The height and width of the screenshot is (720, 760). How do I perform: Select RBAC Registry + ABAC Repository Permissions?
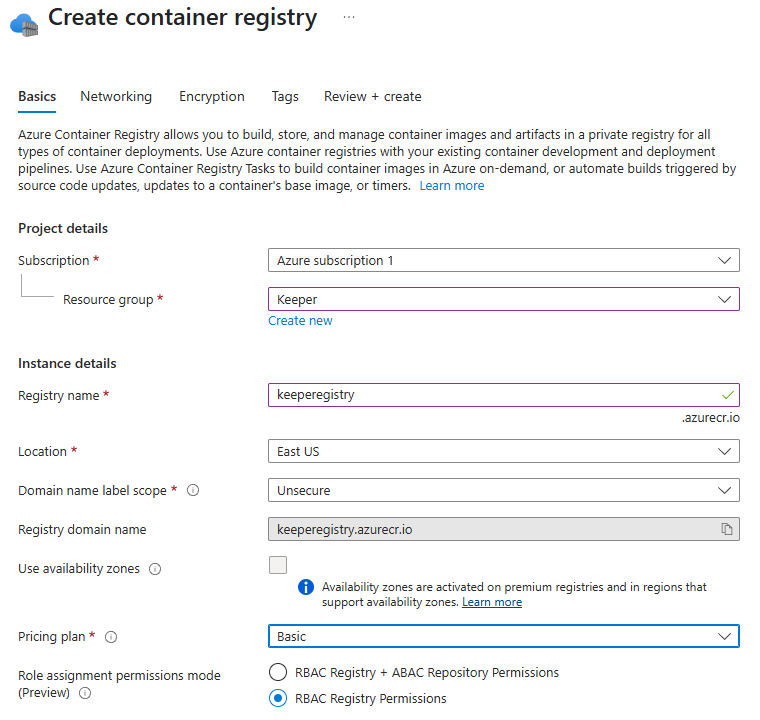tap(278, 672)
